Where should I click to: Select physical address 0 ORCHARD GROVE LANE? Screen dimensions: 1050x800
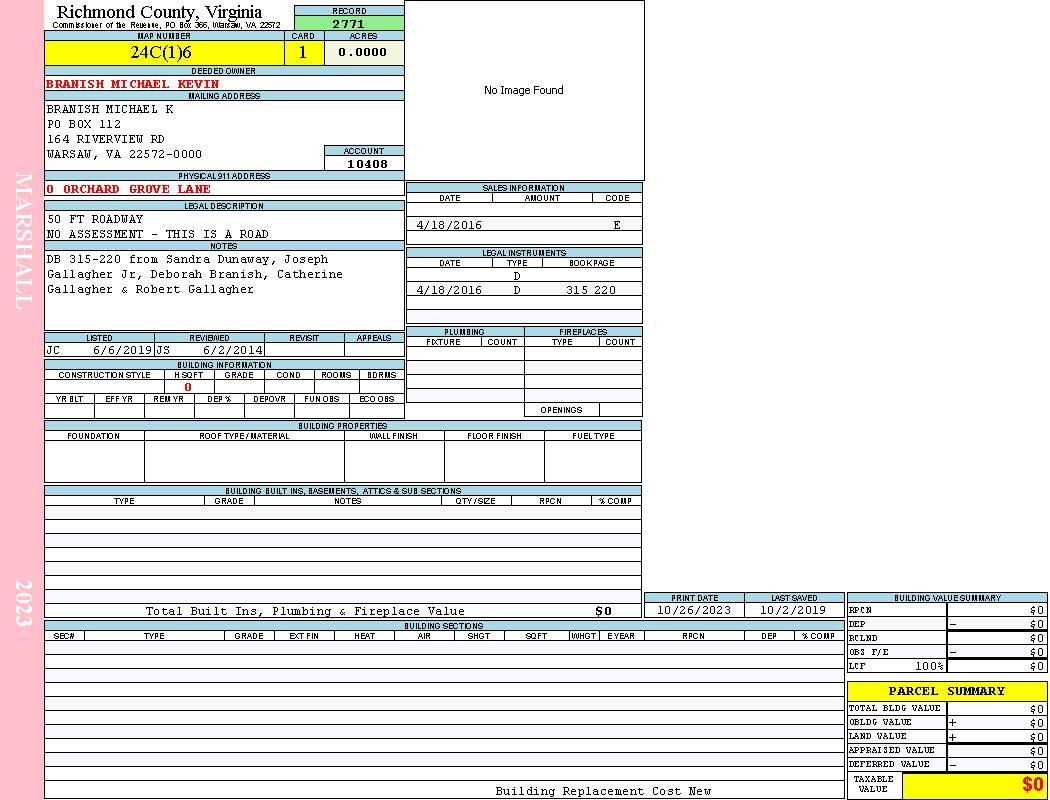(129, 189)
